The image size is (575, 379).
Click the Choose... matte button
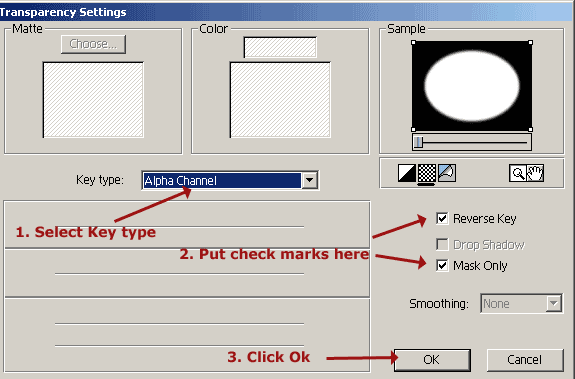coord(94,44)
